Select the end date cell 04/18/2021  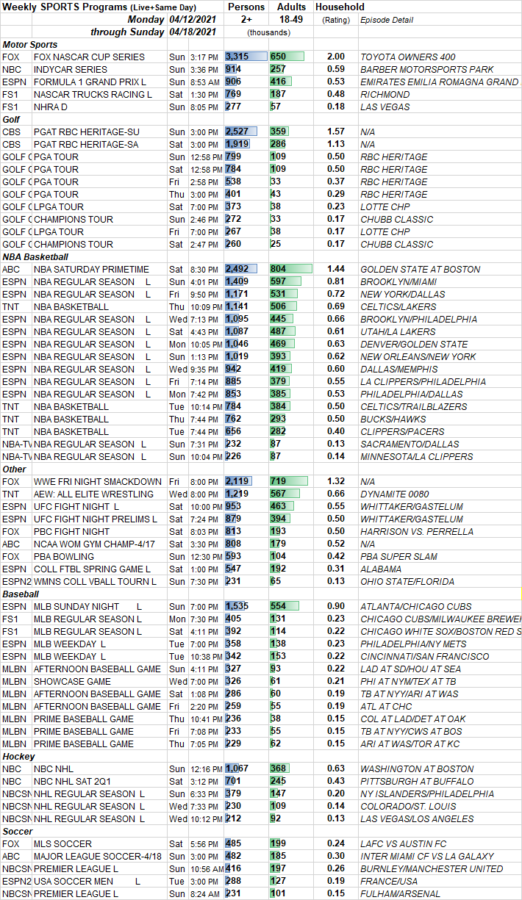click(192, 32)
